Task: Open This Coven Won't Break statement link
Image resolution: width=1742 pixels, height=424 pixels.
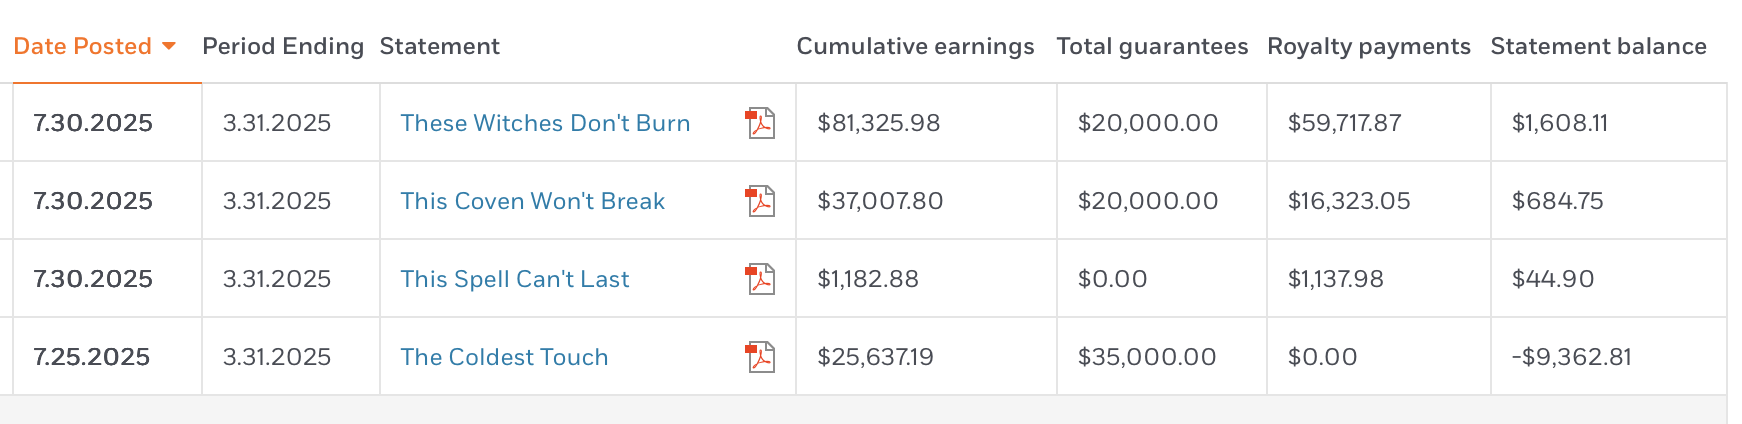Action: click(x=532, y=201)
